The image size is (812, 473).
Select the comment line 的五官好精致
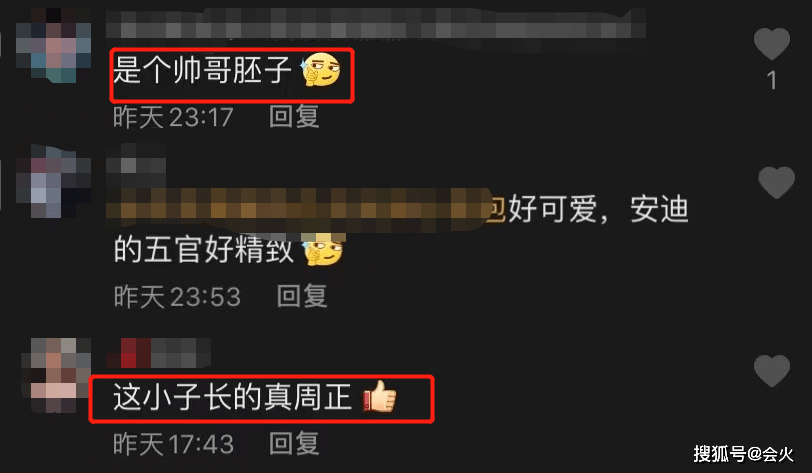pyautogui.click(x=204, y=250)
